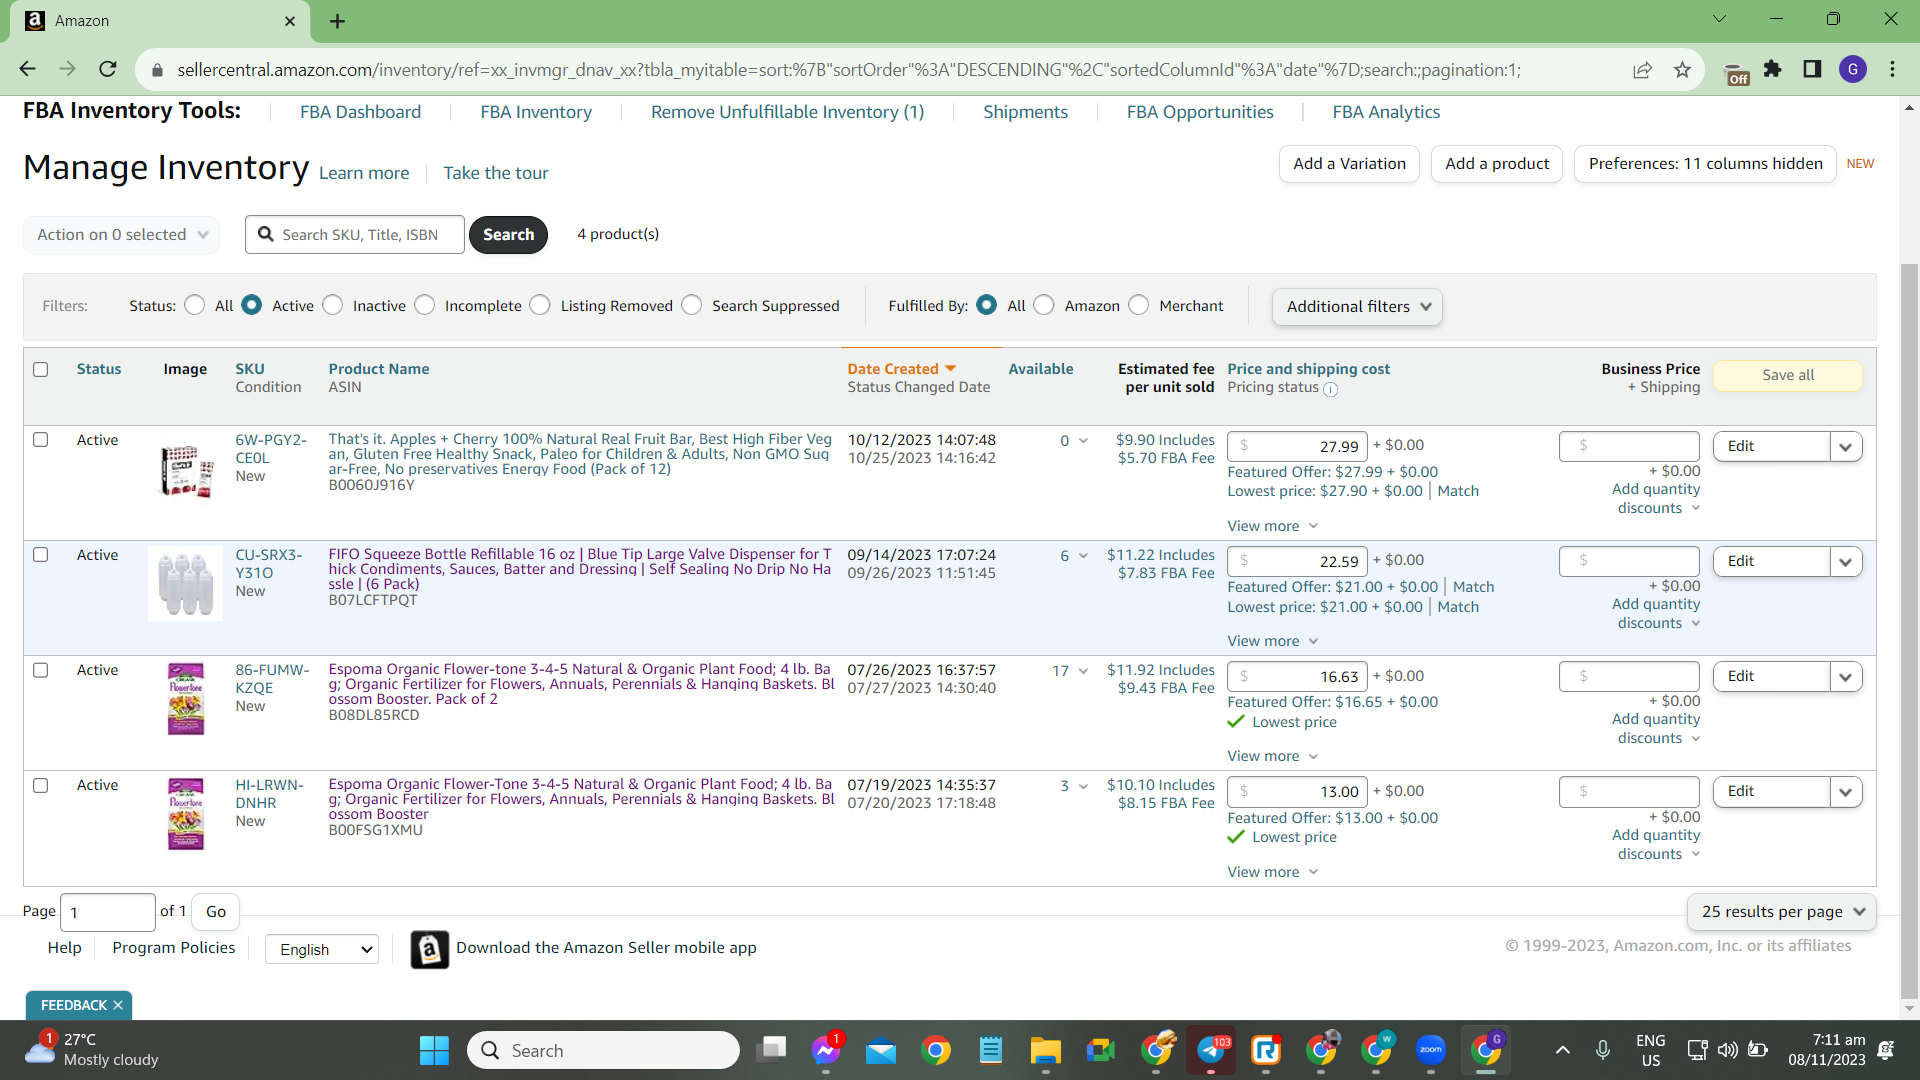Screen dimensions: 1920x1080
Task: Go to the Shipments tab
Action: [x=1025, y=112]
